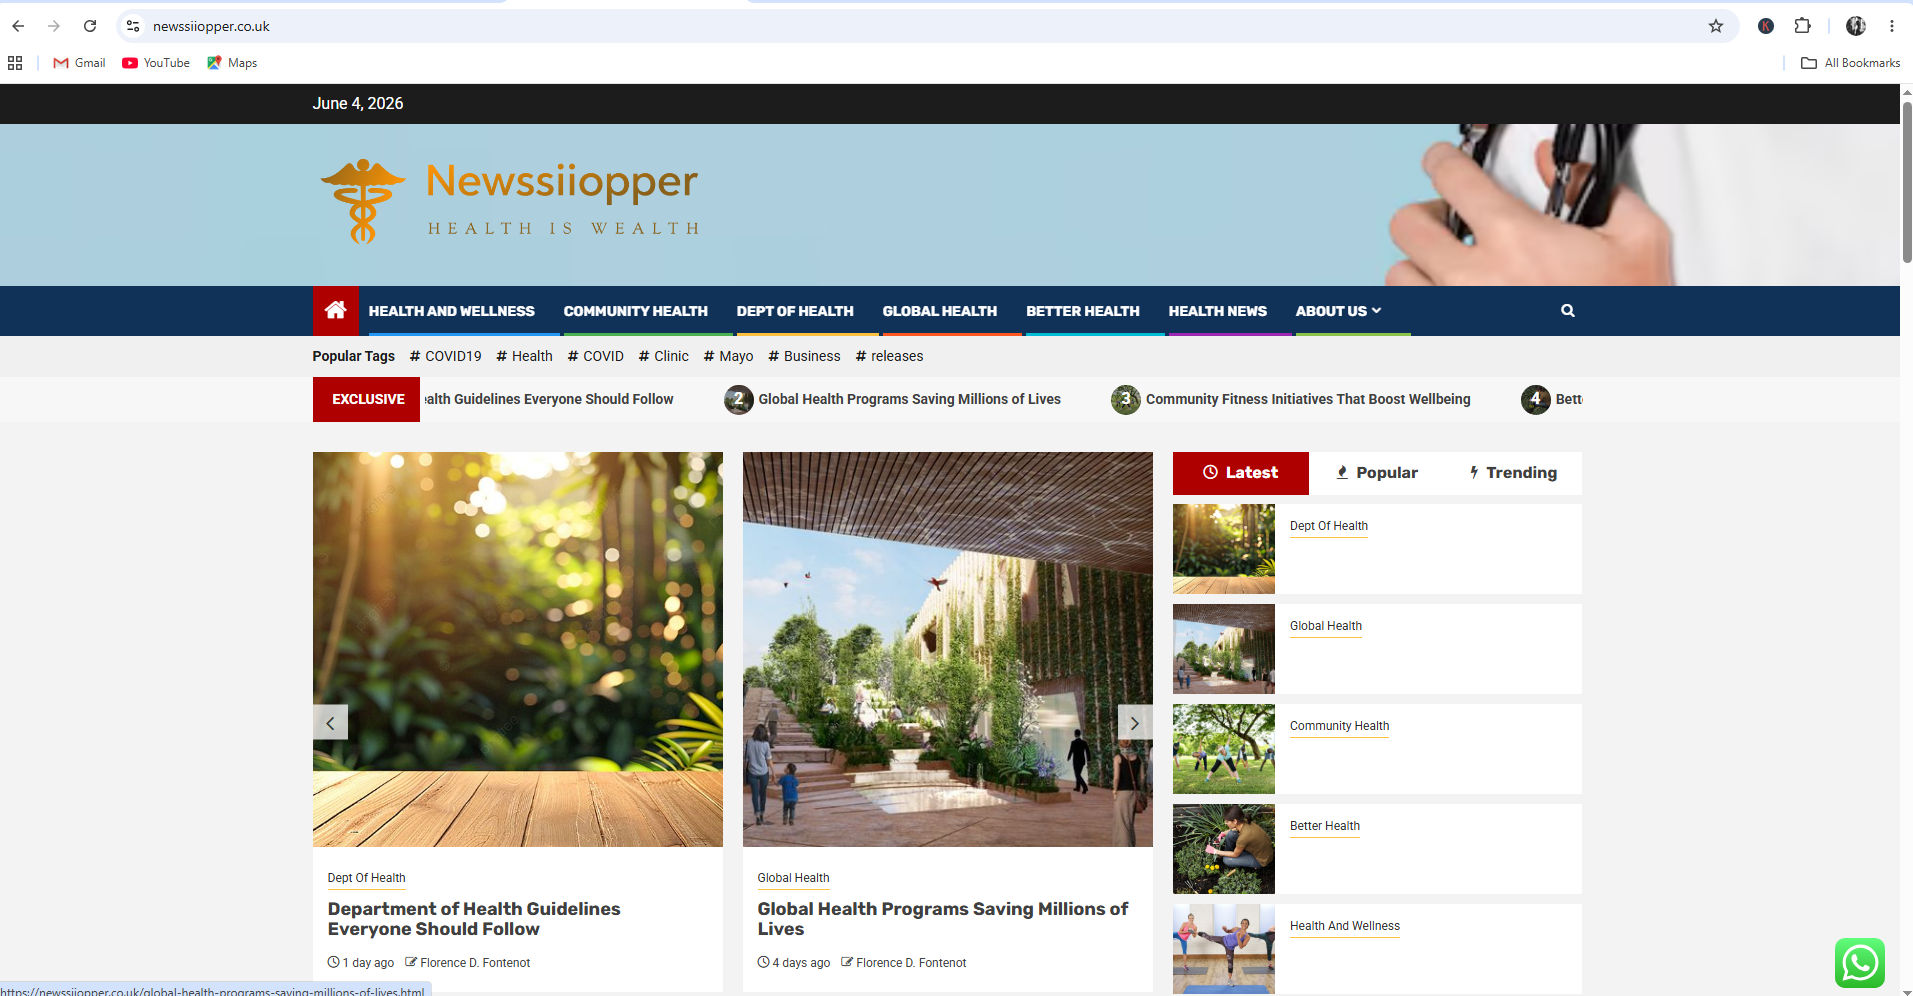View site information icon in address bar
Image resolution: width=1913 pixels, height=996 pixels.
[x=133, y=26]
